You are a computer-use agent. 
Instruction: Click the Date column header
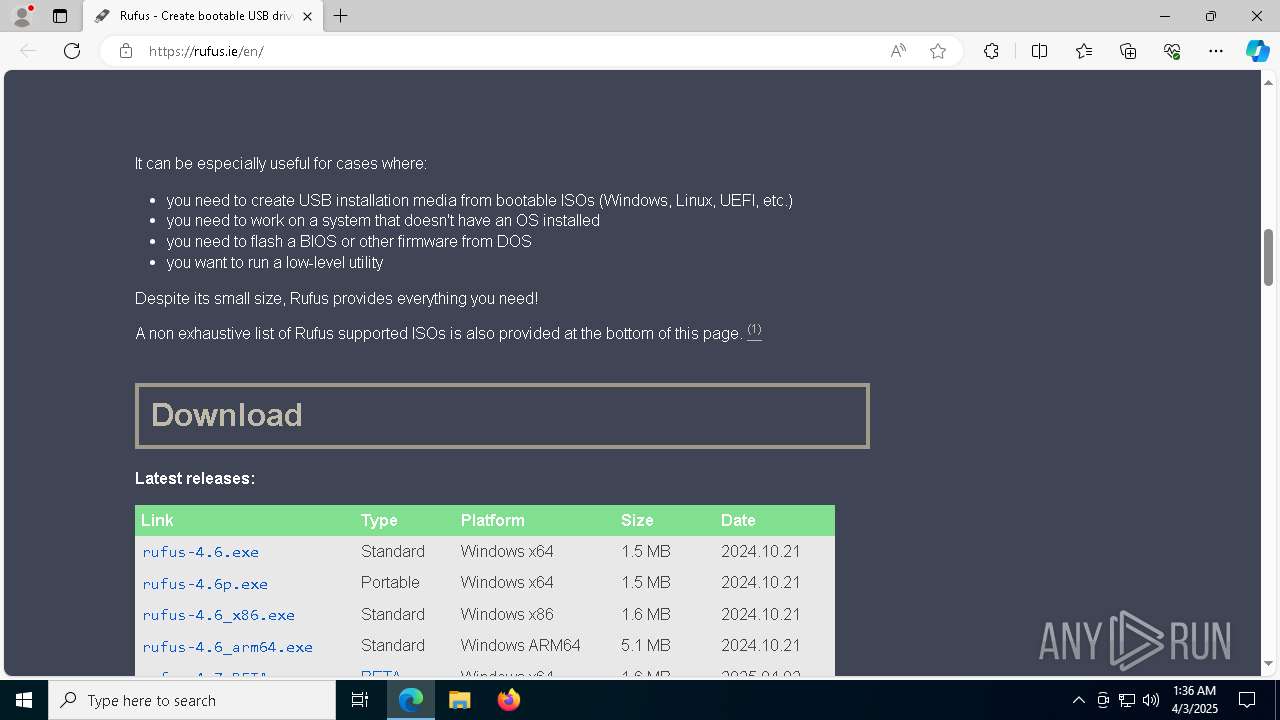(738, 520)
